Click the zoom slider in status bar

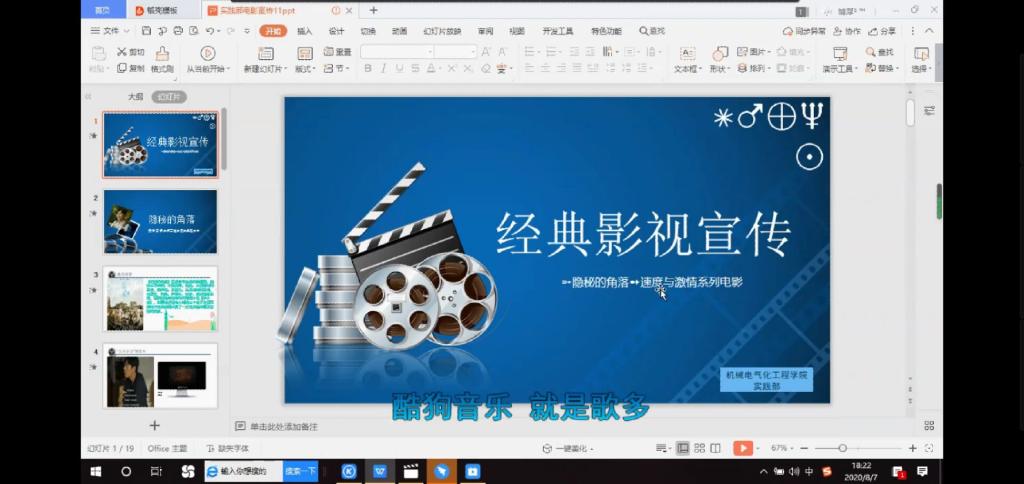(843, 448)
